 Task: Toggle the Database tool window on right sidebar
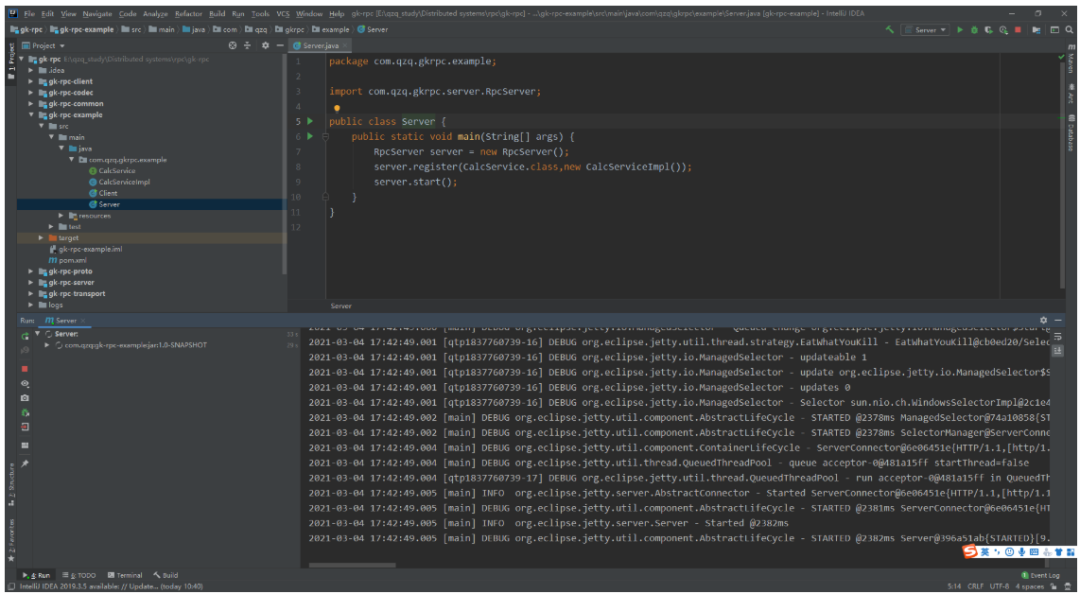(x=1070, y=132)
